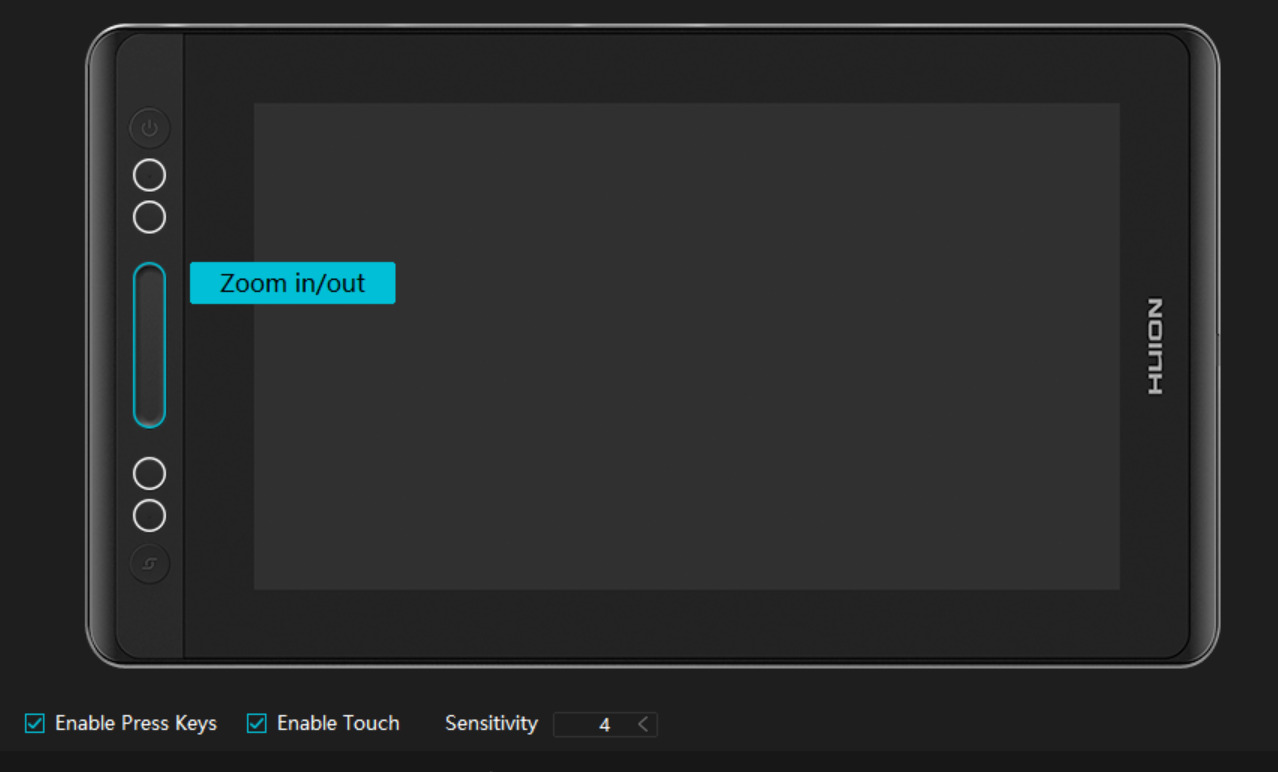Image resolution: width=1278 pixels, height=772 pixels.
Task: Toggle the Enable Press Keys checkbox
Action: 35,723
